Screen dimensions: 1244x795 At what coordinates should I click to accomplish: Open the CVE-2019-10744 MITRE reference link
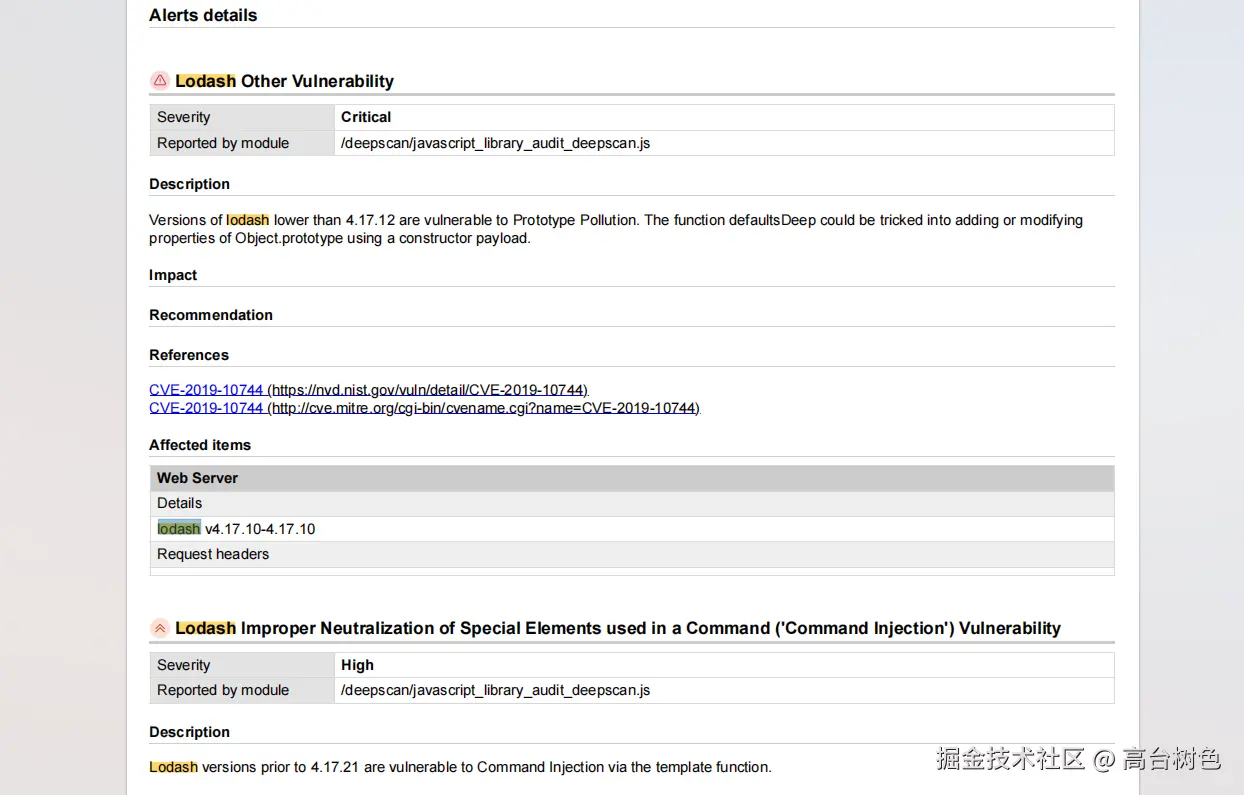click(424, 408)
